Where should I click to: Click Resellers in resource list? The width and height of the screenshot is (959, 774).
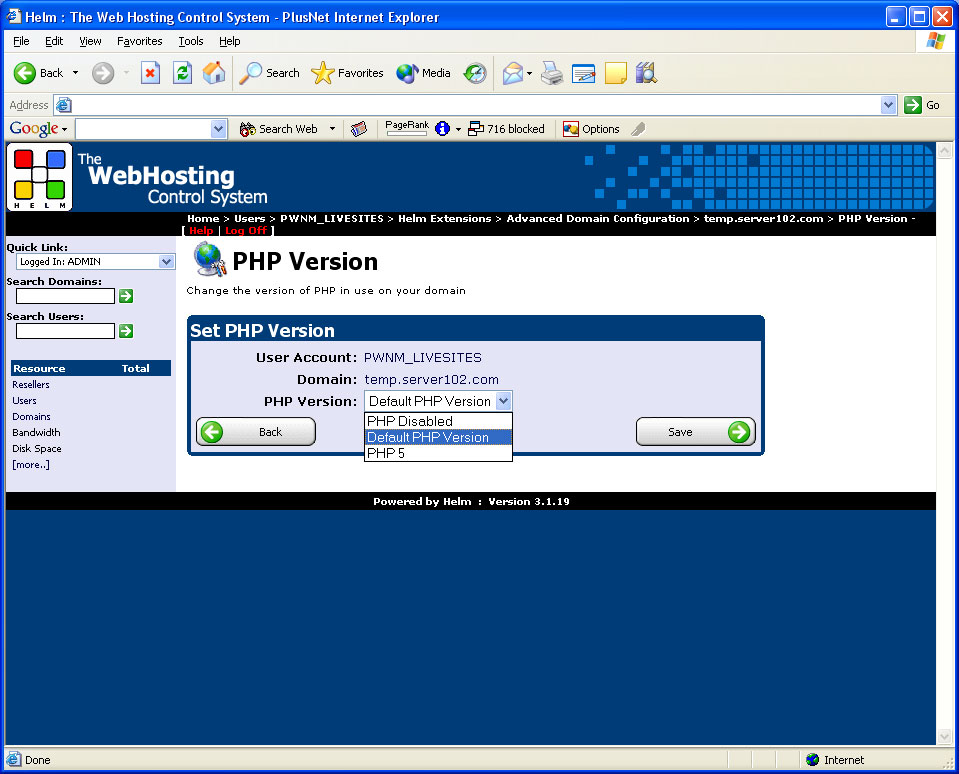click(31, 385)
